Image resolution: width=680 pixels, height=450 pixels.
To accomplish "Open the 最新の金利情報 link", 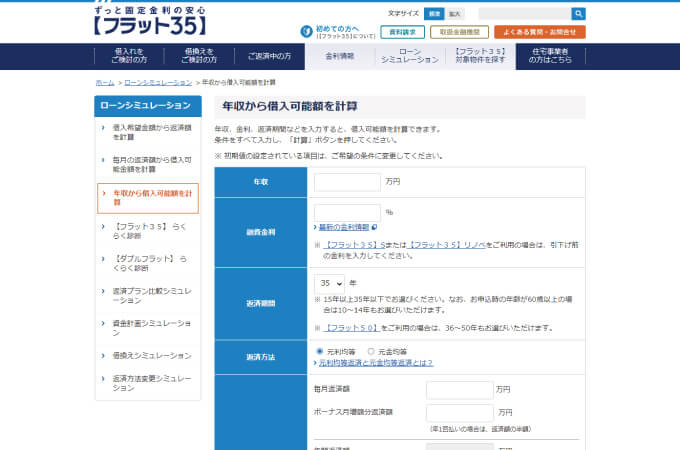I will (x=344, y=227).
